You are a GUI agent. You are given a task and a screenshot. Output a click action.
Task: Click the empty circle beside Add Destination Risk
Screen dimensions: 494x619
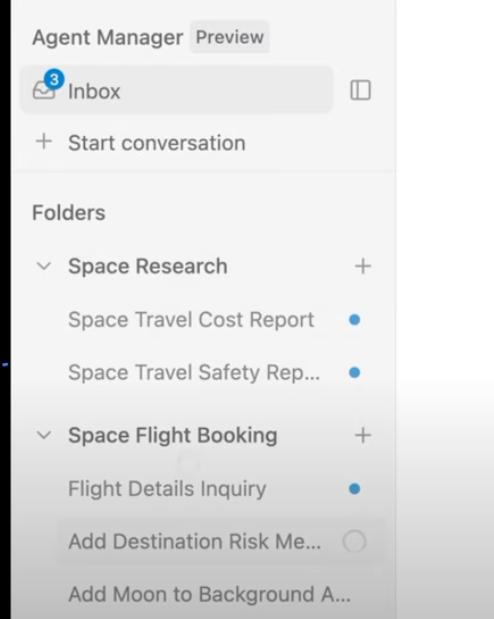point(354,541)
